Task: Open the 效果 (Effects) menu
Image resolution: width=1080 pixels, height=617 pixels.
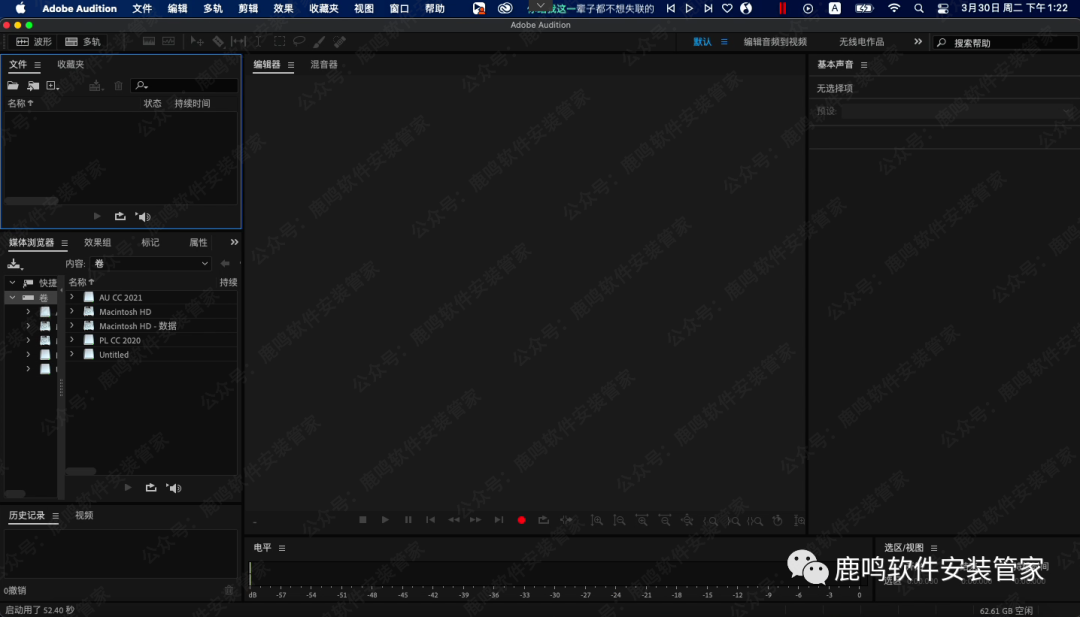Action: (283, 8)
